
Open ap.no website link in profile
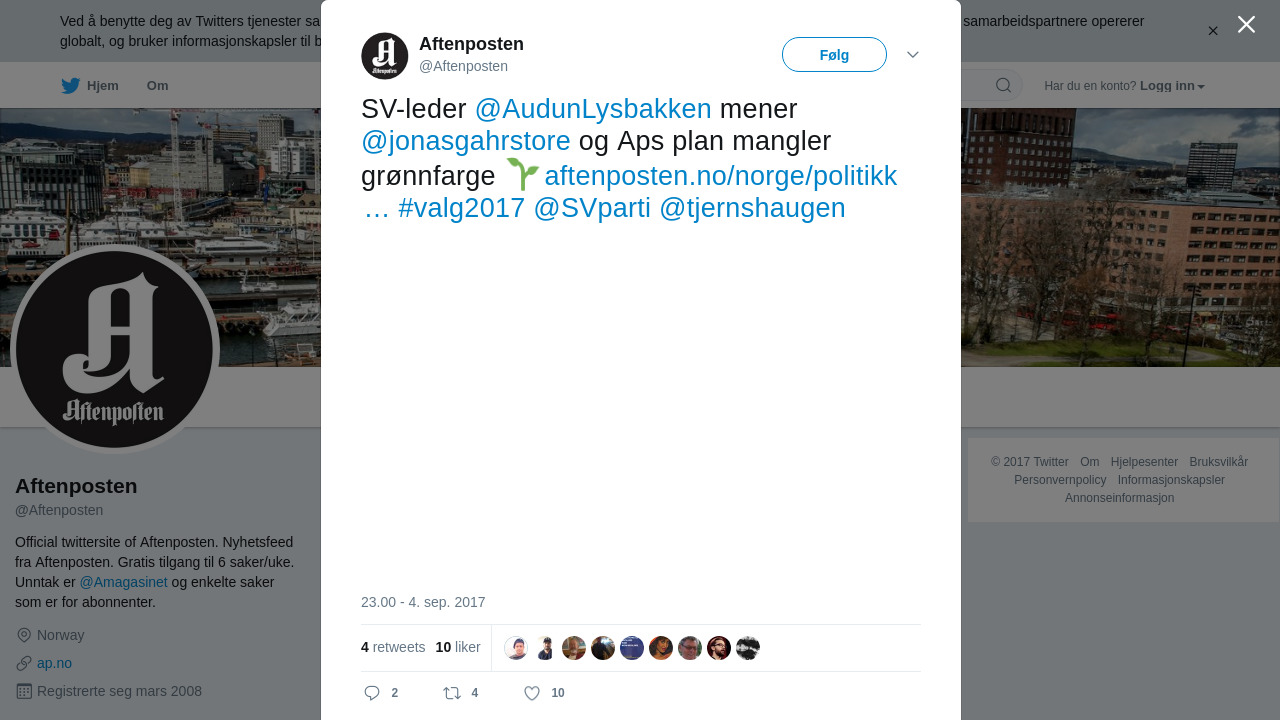coord(54,663)
